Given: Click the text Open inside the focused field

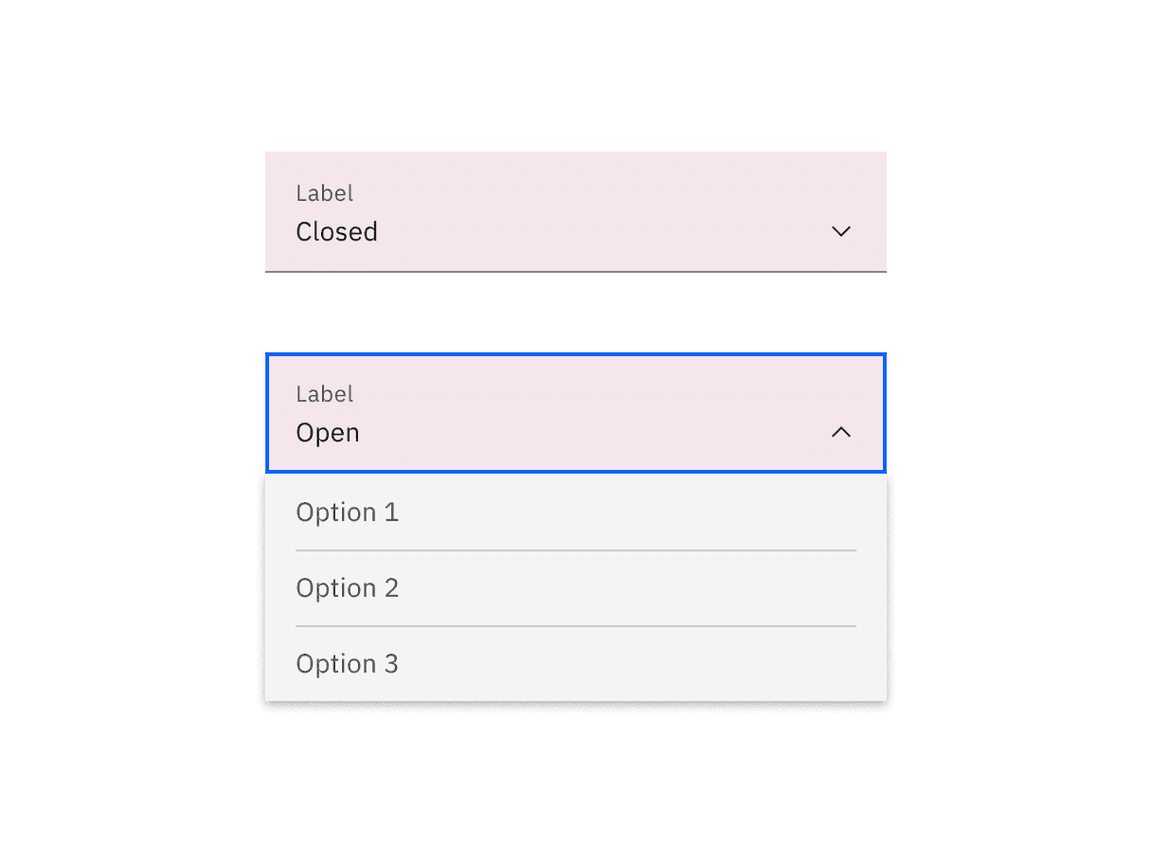Looking at the screenshot, I should tap(327, 432).
